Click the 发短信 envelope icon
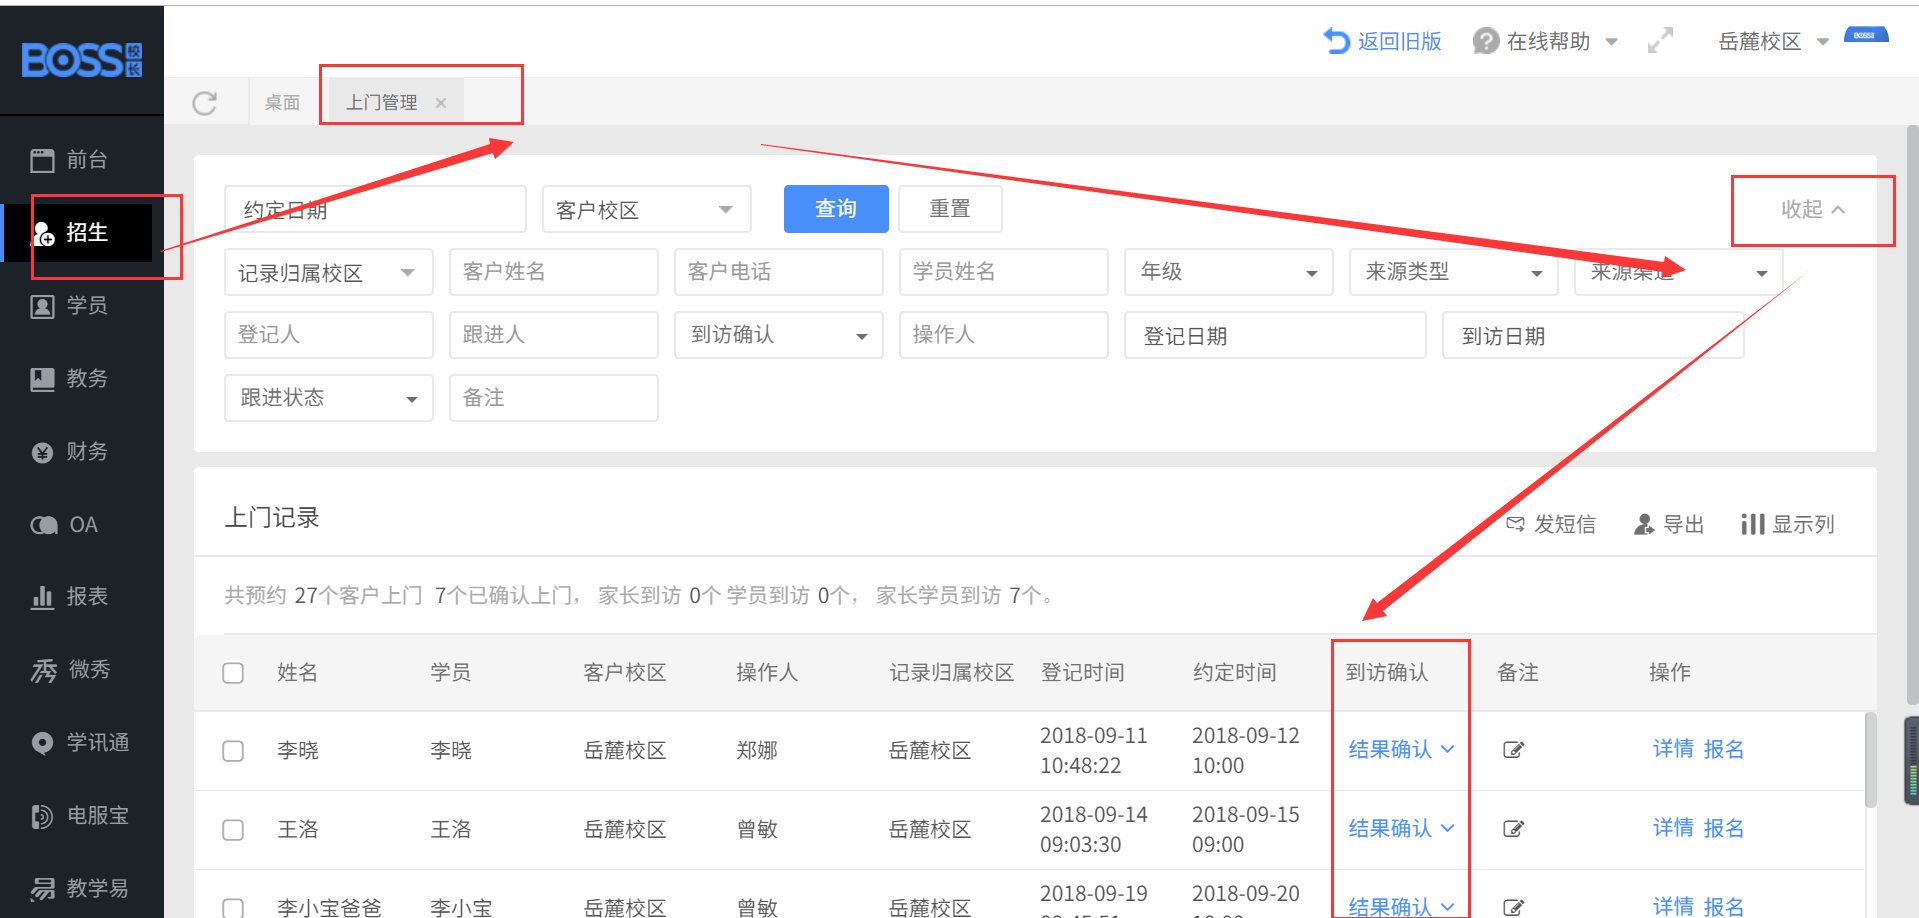1919x918 pixels. [1516, 524]
